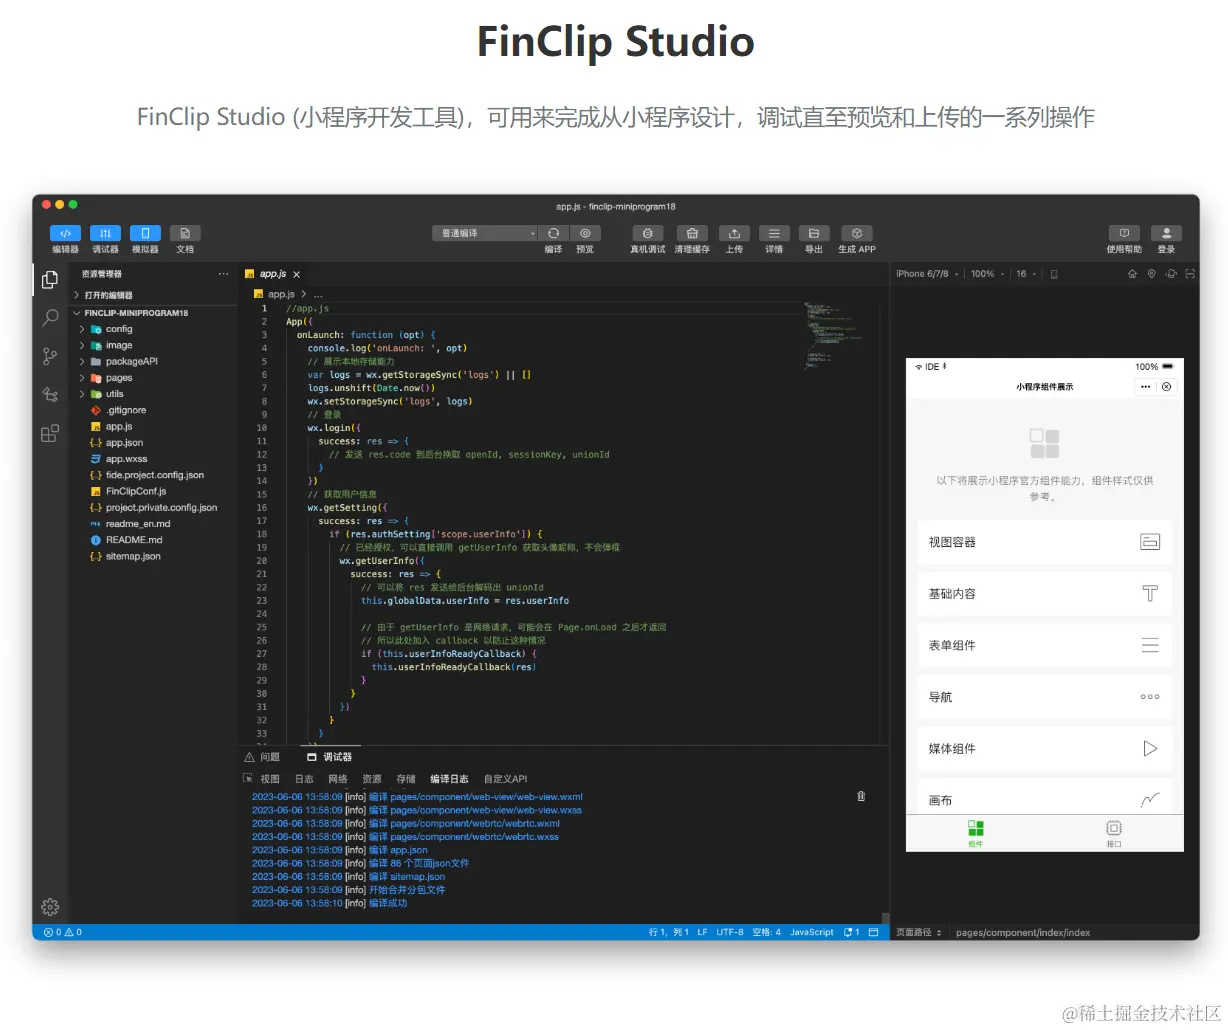The height and width of the screenshot is (1030, 1228).
Task: Open the Explorer files icon in activity bar
Action: click(x=50, y=280)
